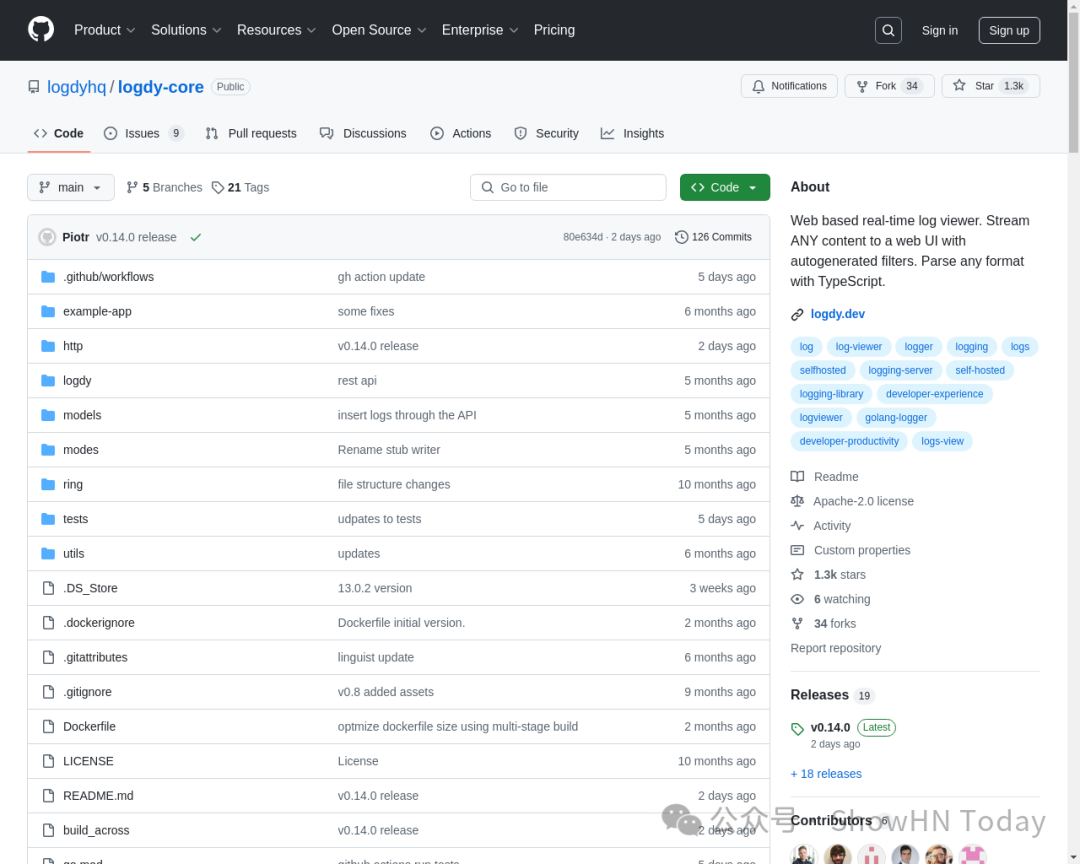Open the Insights tab

[x=632, y=134]
